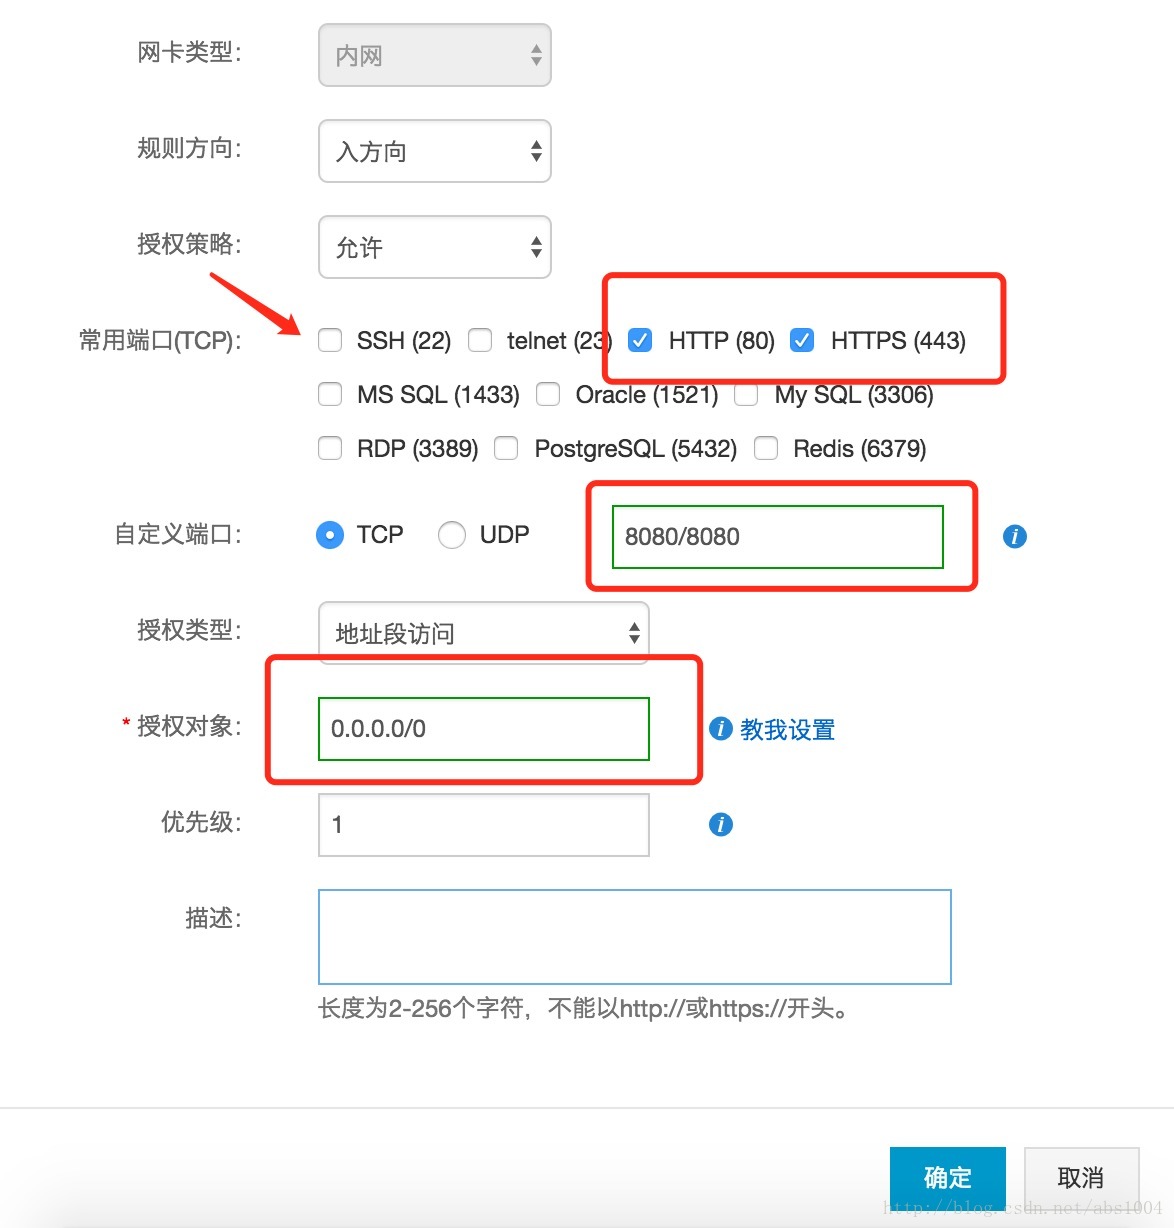The width and height of the screenshot is (1174, 1228).
Task: Check the My SQL (3306) checkbox
Action: (746, 395)
